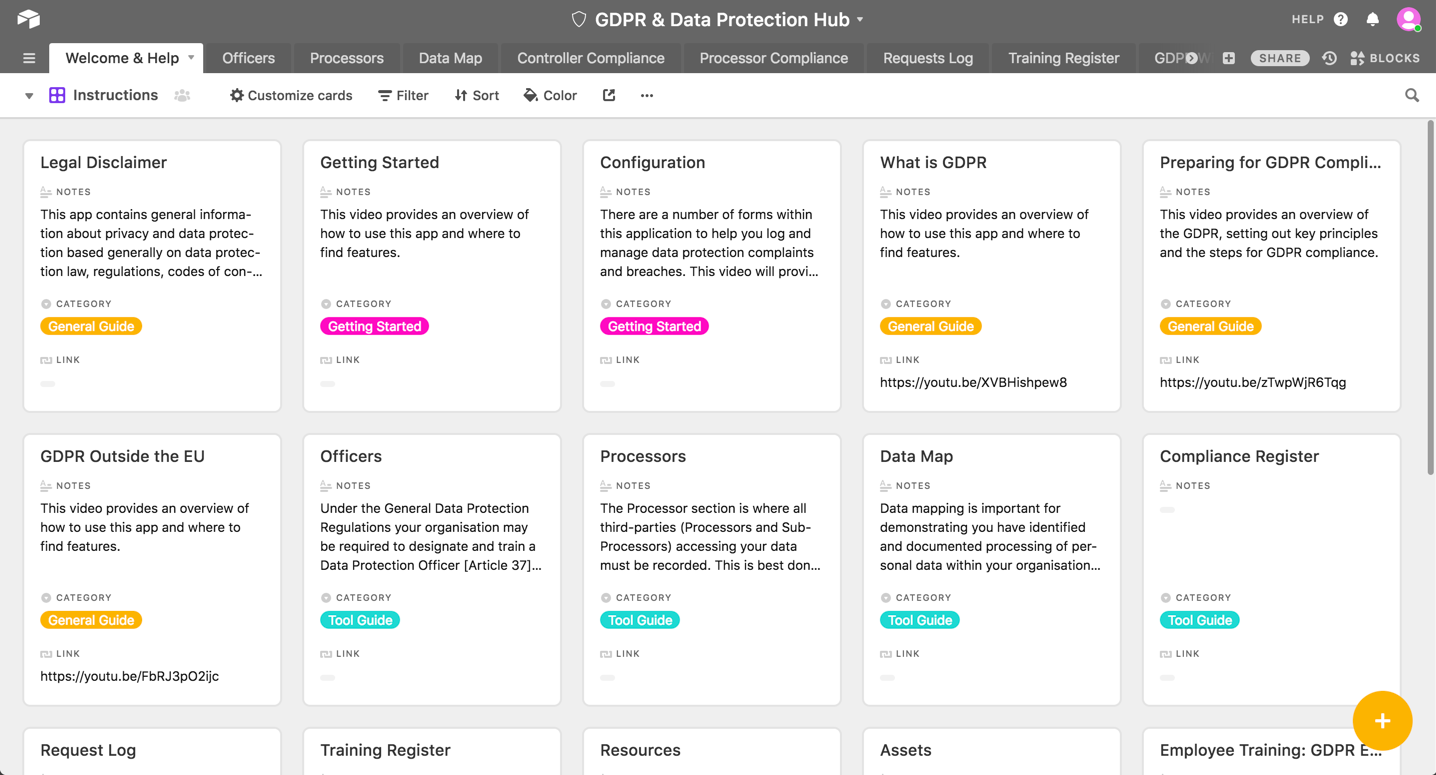Image resolution: width=1436 pixels, height=775 pixels.
Task: Open the notifications bell
Action: click(x=1372, y=18)
